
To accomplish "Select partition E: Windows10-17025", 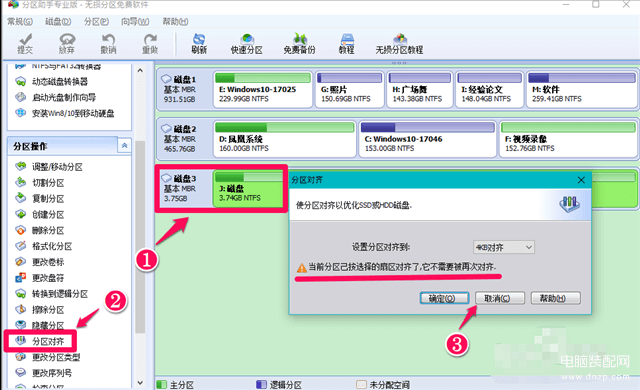I will [262, 89].
